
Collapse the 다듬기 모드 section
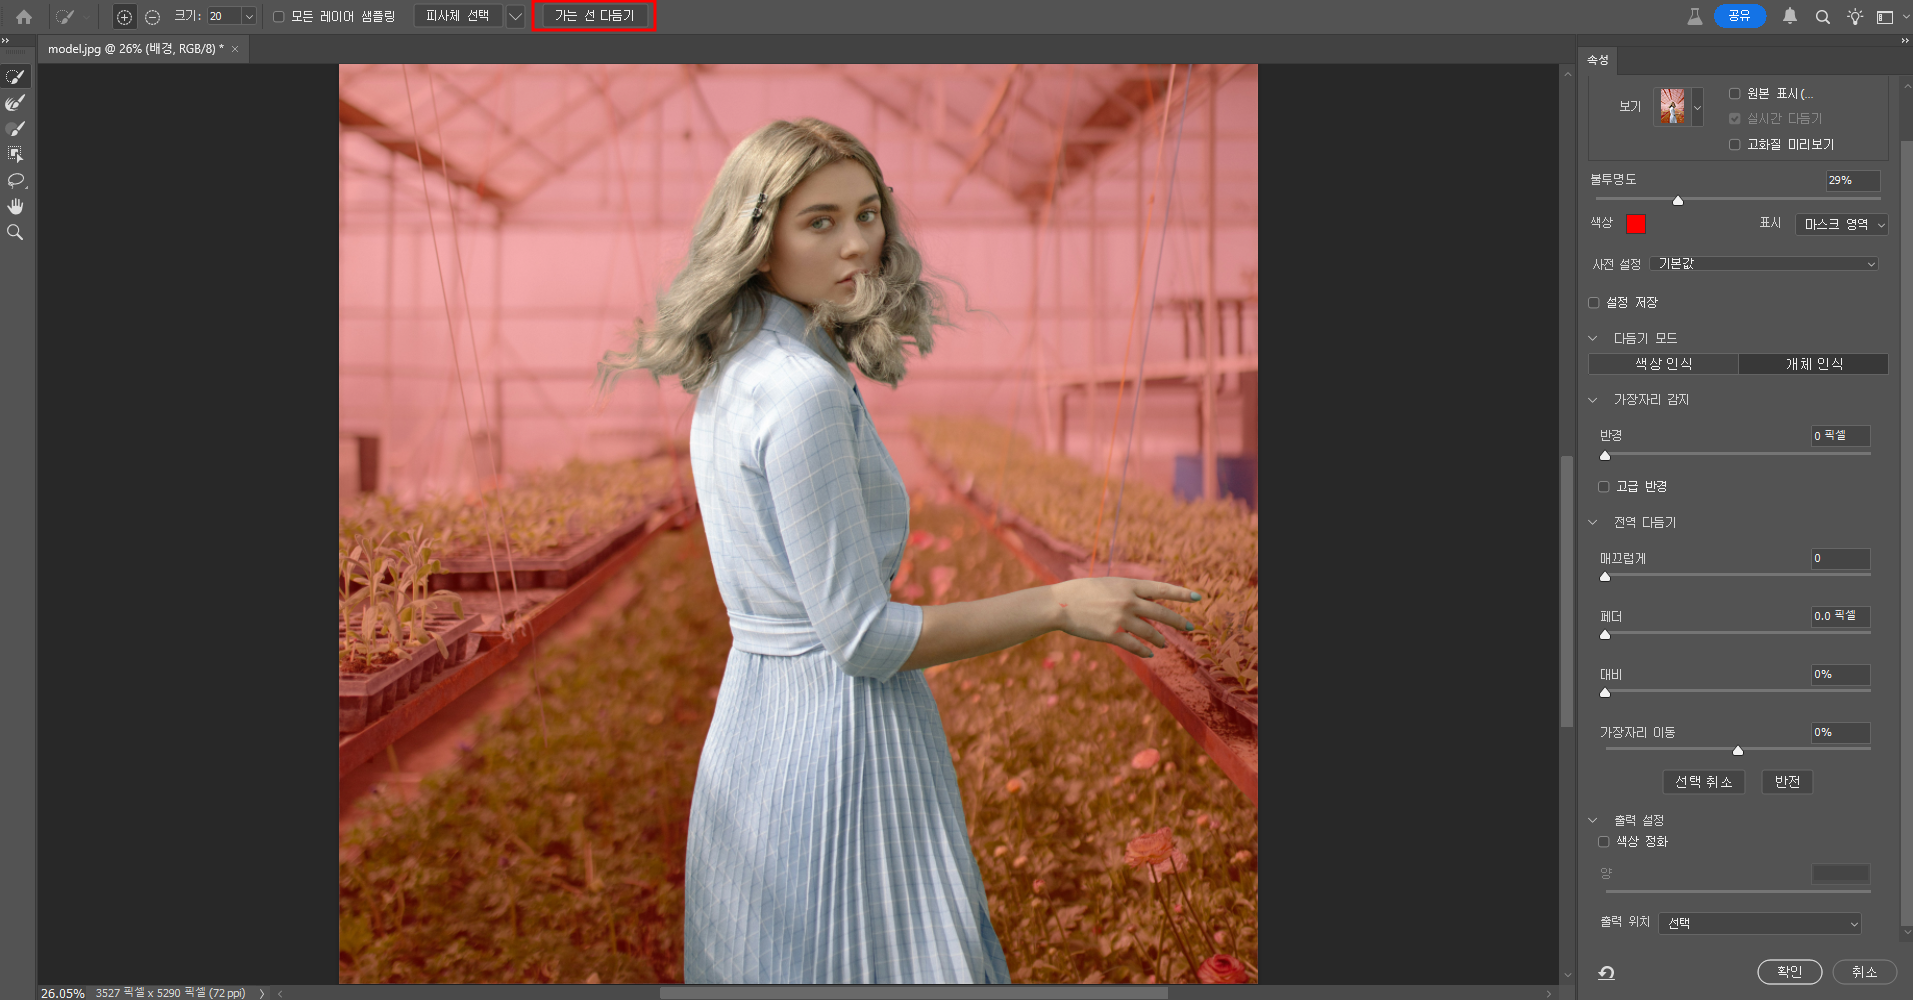point(1593,338)
